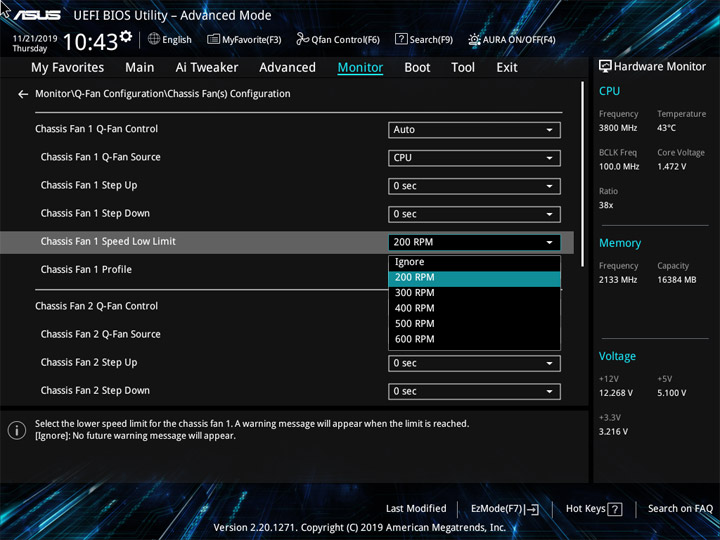The image size is (720, 540).
Task: Click the Core Voltage 1.472 V value
Action: click(672, 167)
